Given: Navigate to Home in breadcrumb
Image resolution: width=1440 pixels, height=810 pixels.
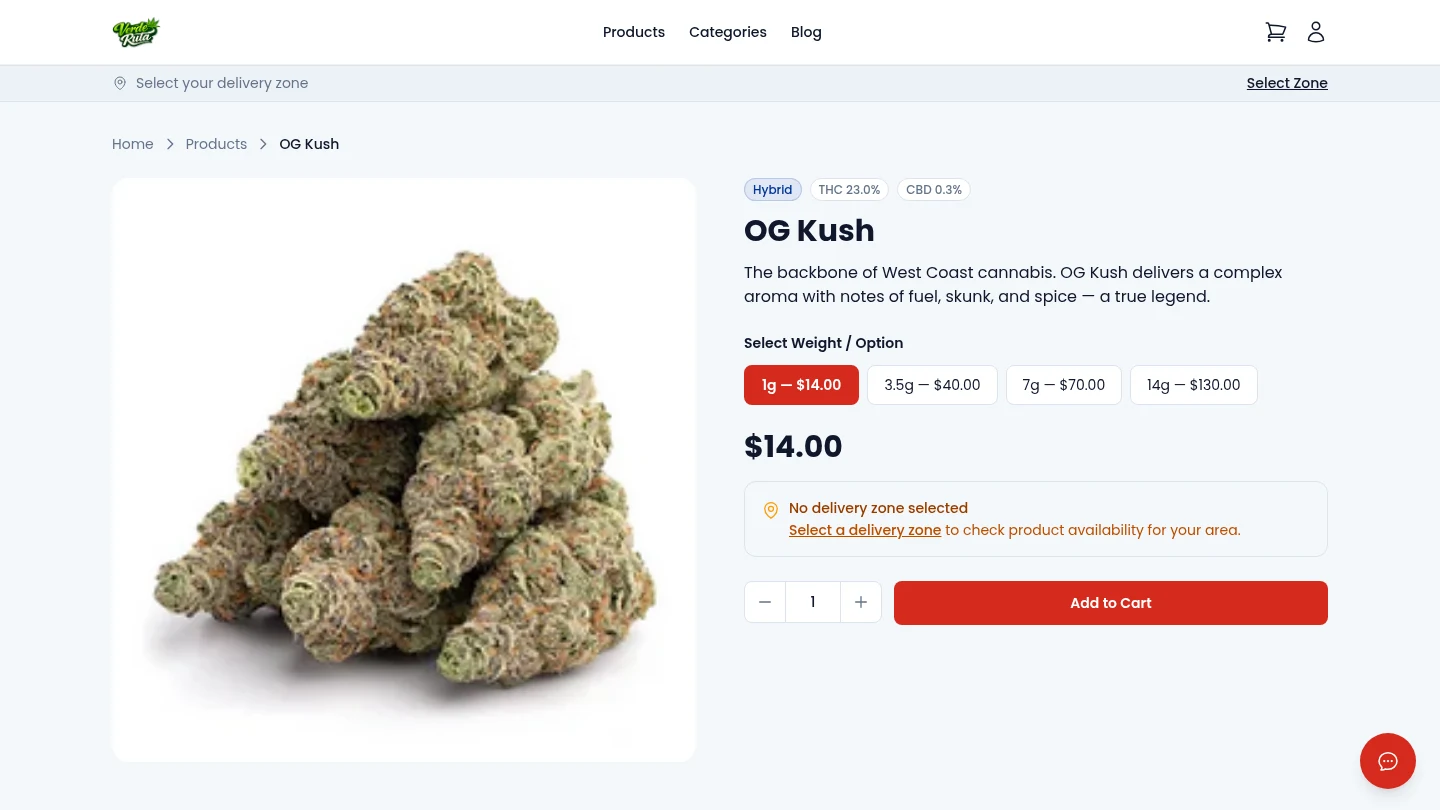Looking at the screenshot, I should 133,144.
